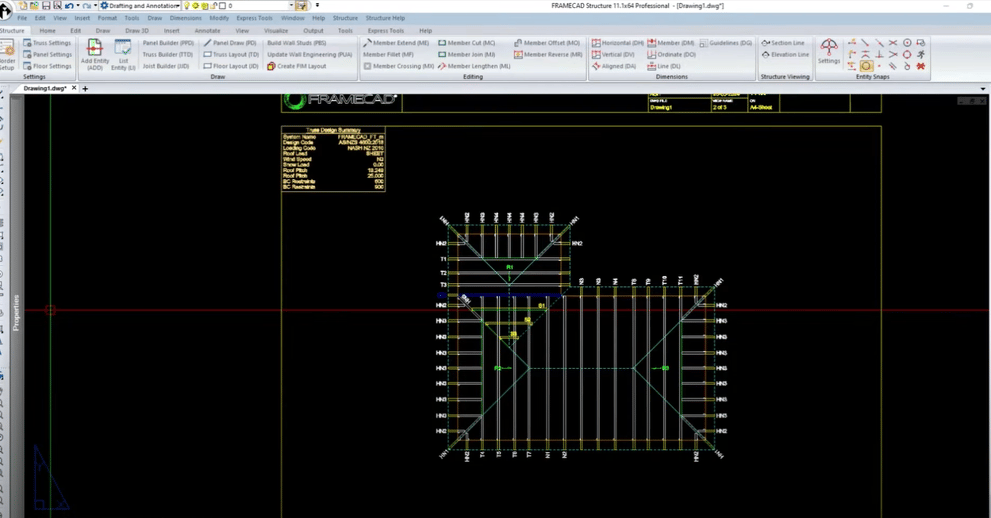The height and width of the screenshot is (518, 991).
Task: Open the collapsed Properties side panel
Action: point(16,312)
